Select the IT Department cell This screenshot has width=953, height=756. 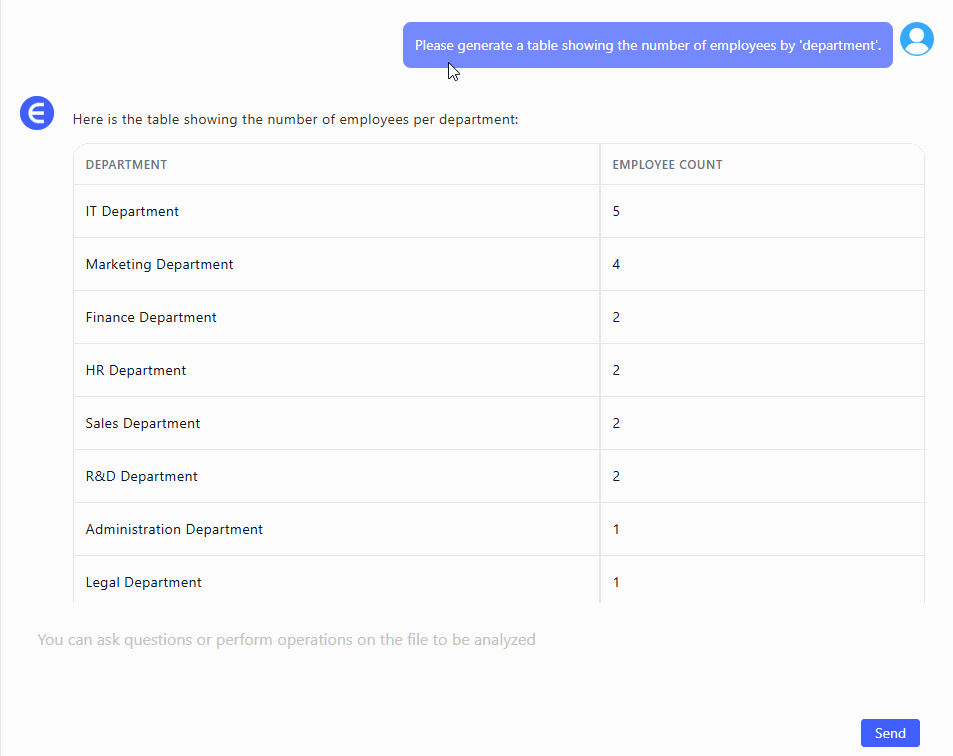tap(132, 212)
